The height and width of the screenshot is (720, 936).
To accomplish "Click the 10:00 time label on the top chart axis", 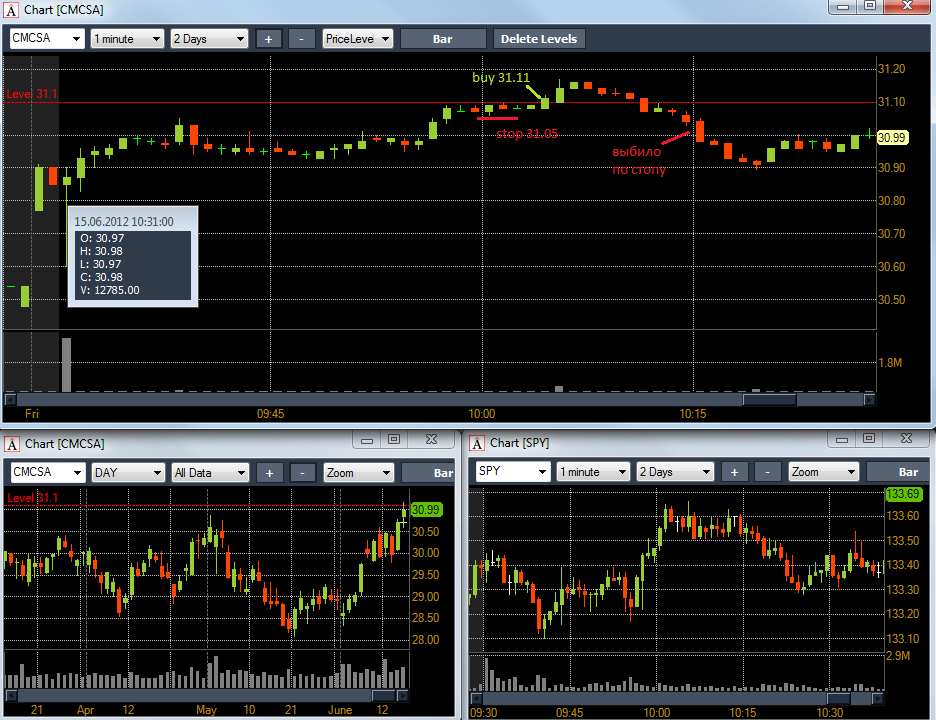I will point(482,414).
